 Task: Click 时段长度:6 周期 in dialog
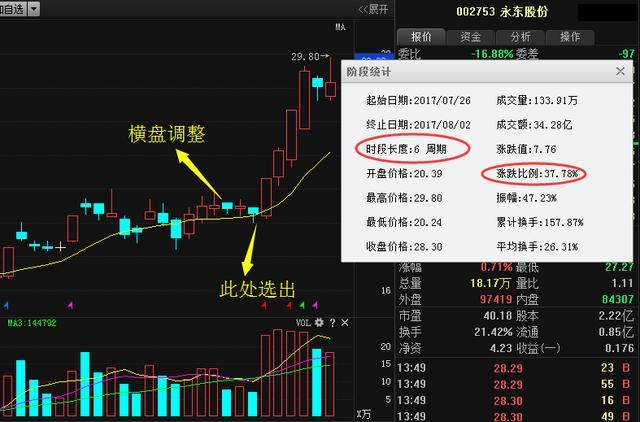[406, 149]
